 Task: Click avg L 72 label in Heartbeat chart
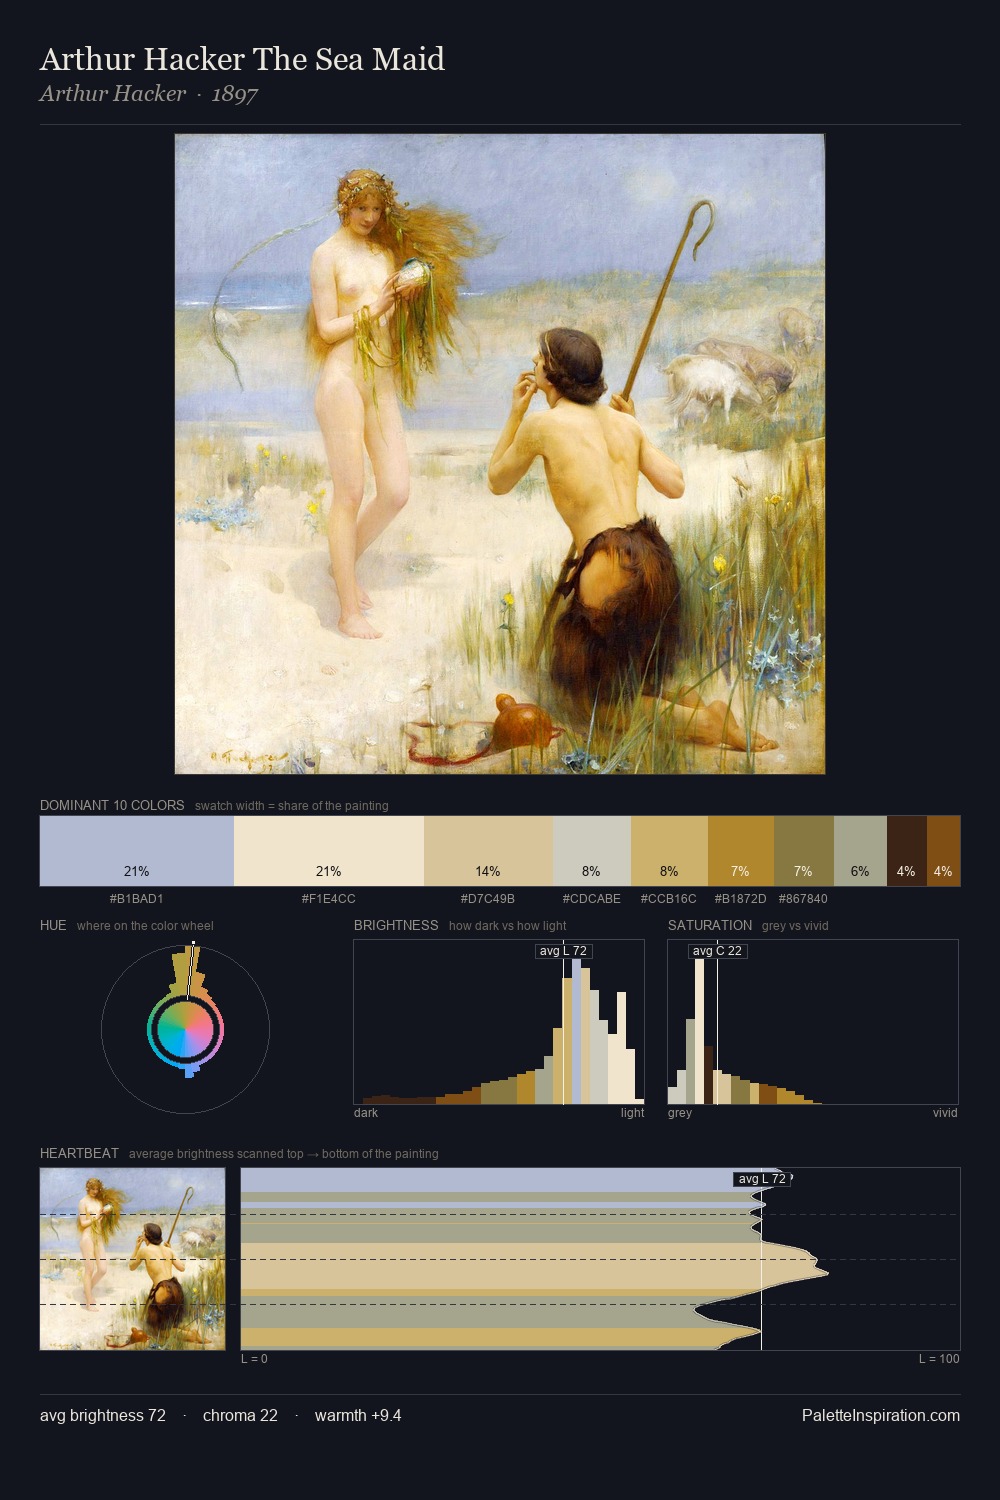[762, 1179]
